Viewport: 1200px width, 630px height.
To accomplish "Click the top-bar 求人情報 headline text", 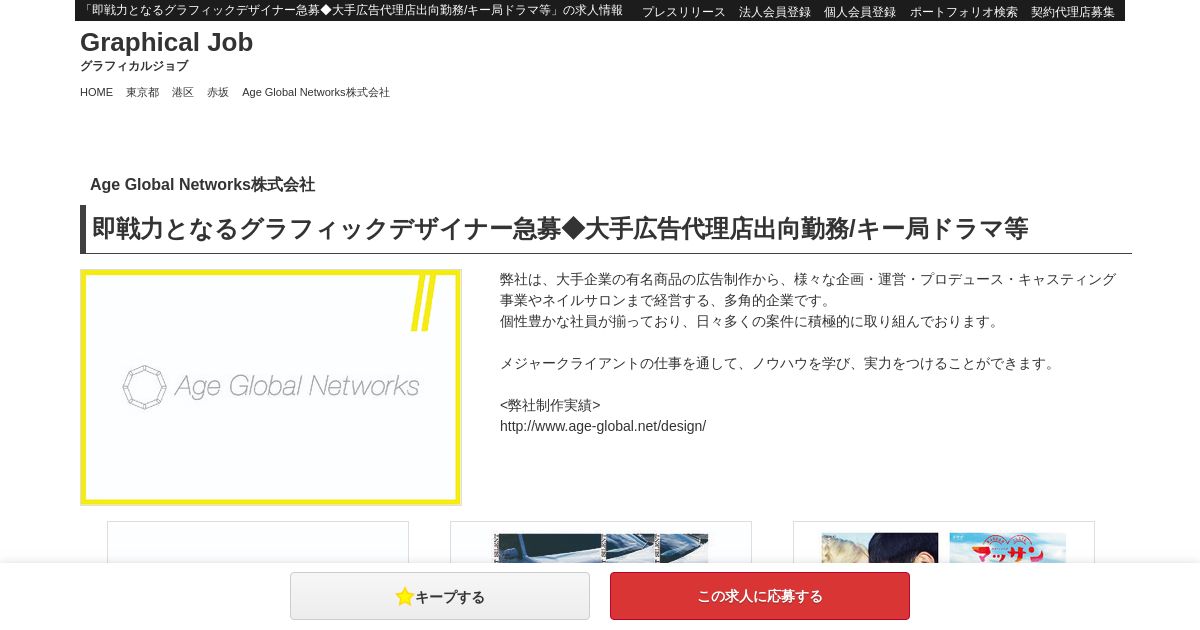I will coord(351,10).
